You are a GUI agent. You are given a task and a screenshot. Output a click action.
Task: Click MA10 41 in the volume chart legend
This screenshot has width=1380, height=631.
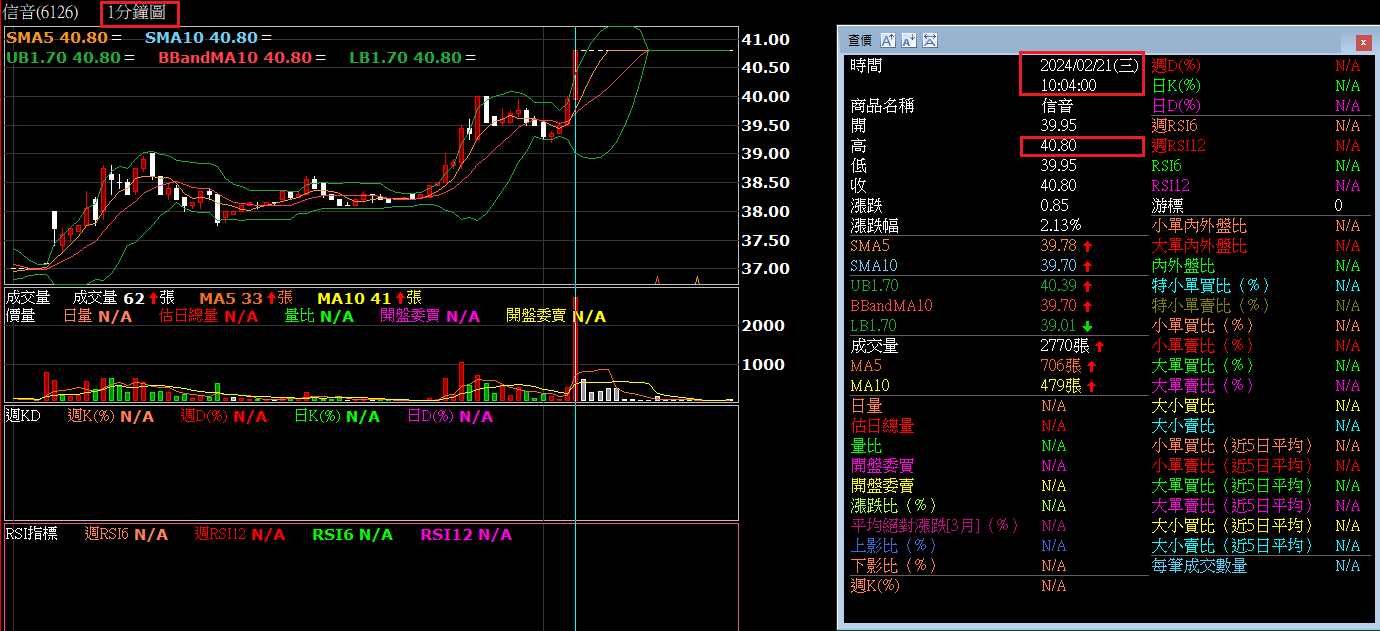click(x=369, y=298)
